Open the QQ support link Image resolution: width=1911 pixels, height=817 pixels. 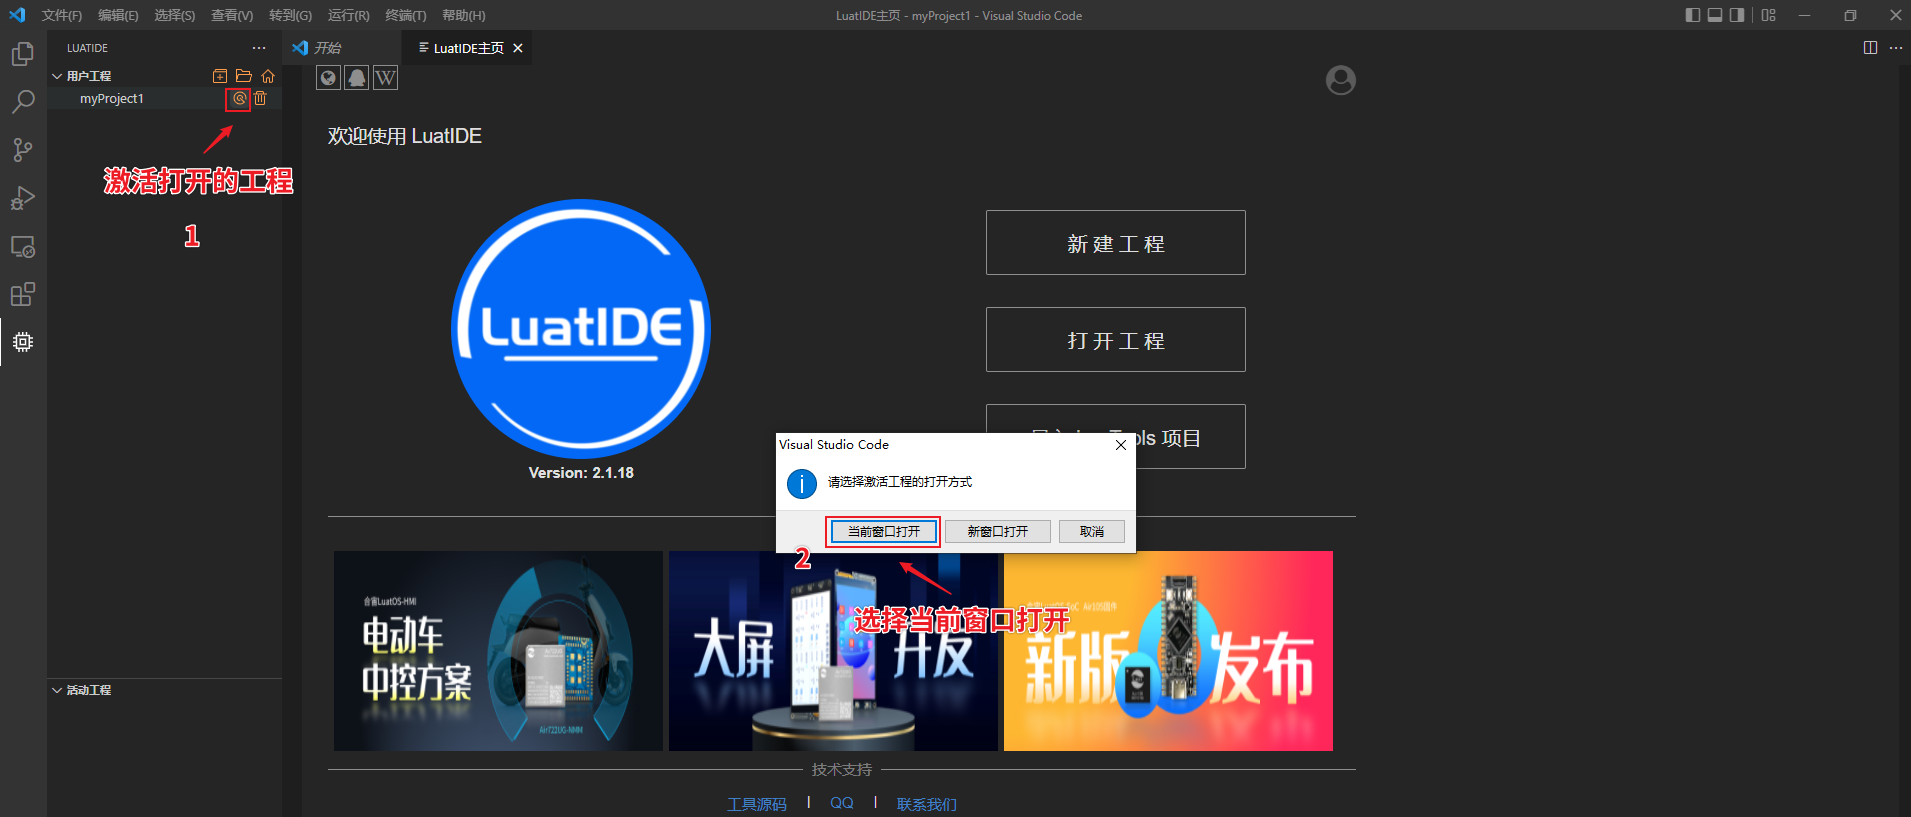tap(842, 803)
